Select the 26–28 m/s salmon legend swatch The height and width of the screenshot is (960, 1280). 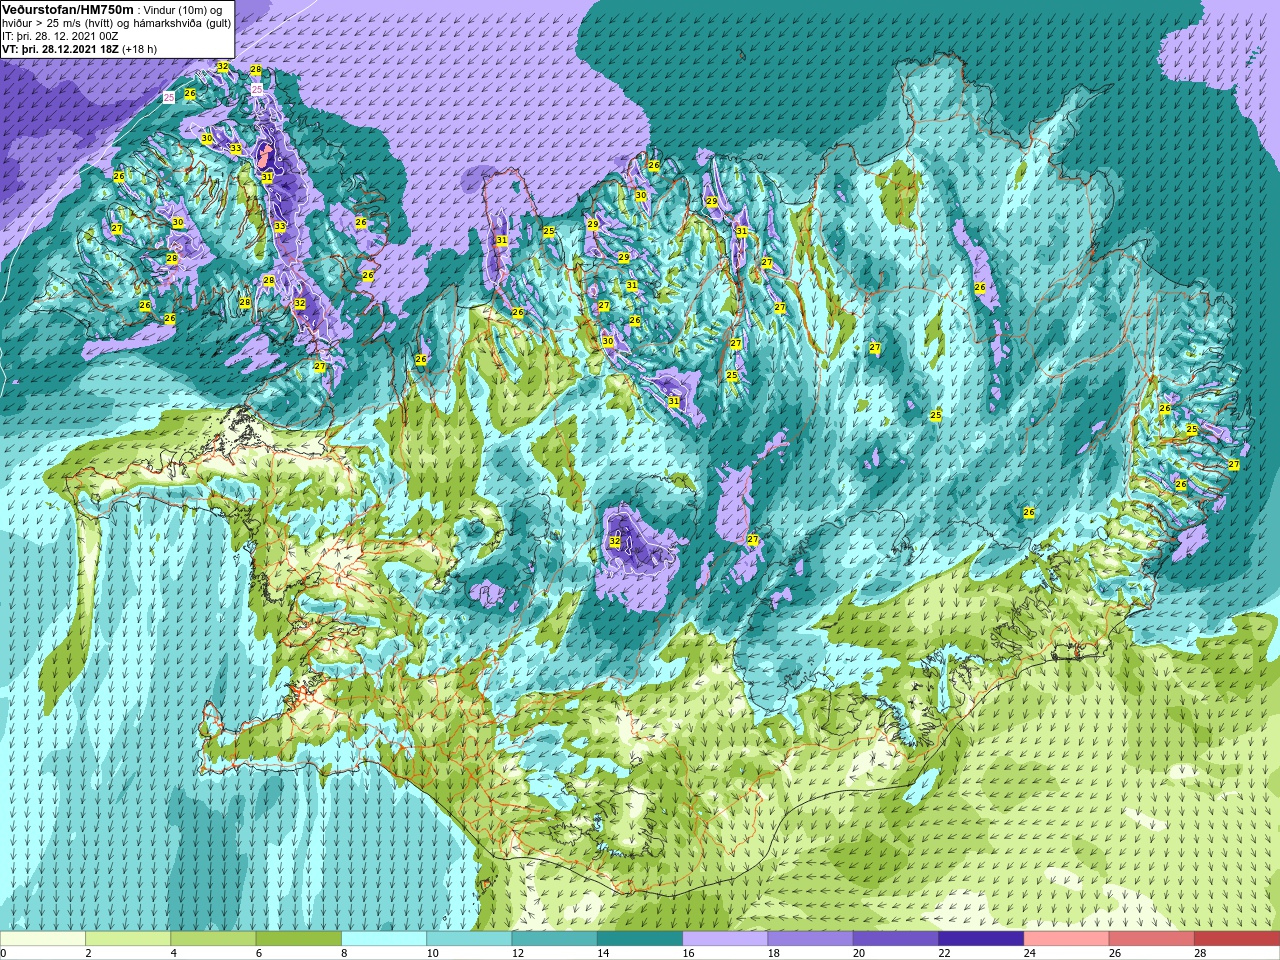click(1151, 939)
